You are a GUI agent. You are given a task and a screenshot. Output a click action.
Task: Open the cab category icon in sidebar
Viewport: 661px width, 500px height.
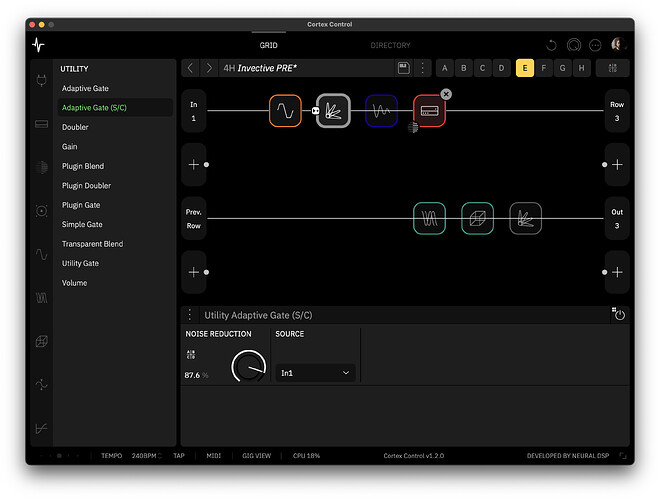click(41, 167)
